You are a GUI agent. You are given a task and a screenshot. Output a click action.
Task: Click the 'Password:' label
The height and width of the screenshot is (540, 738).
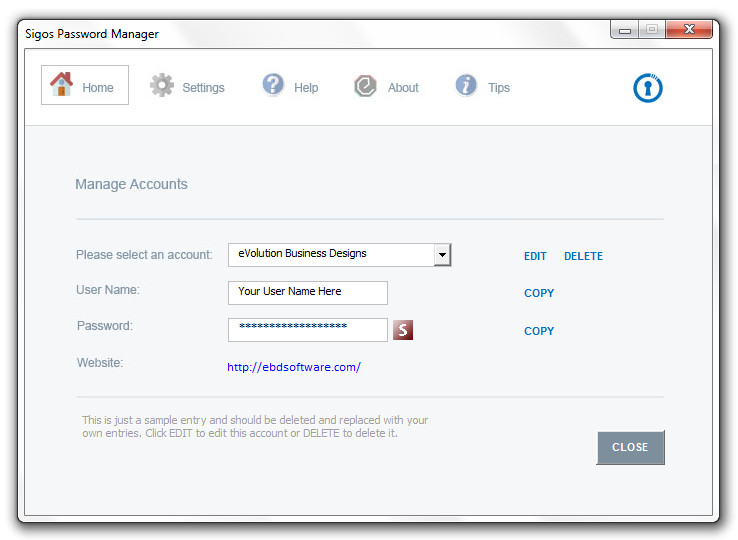click(x=104, y=326)
